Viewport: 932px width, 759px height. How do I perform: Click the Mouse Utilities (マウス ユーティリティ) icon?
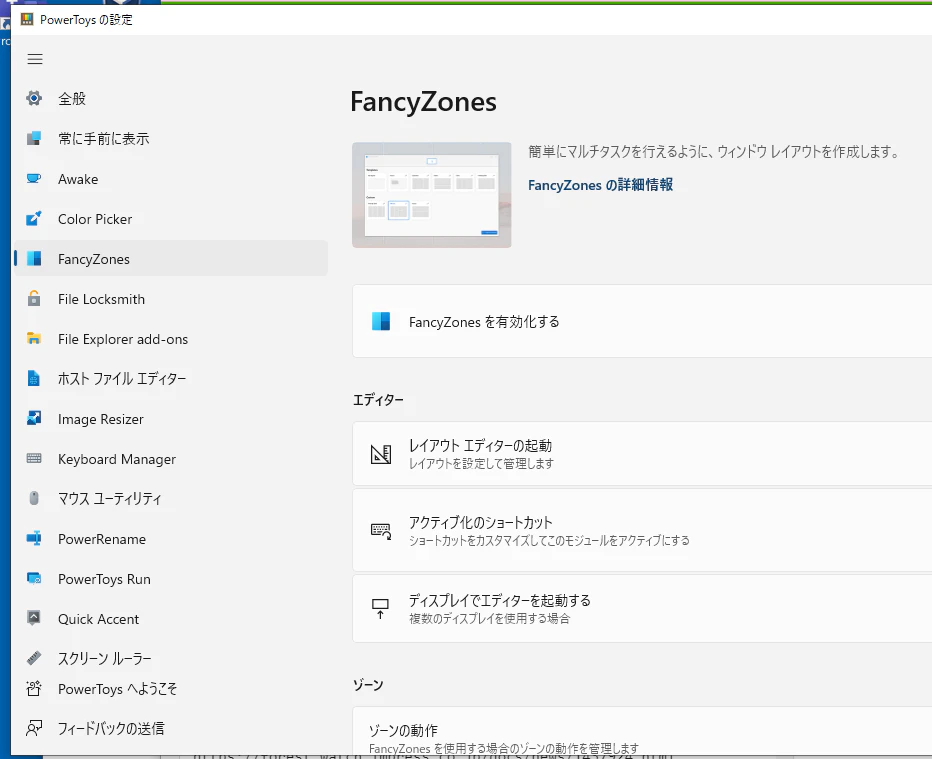pos(34,498)
